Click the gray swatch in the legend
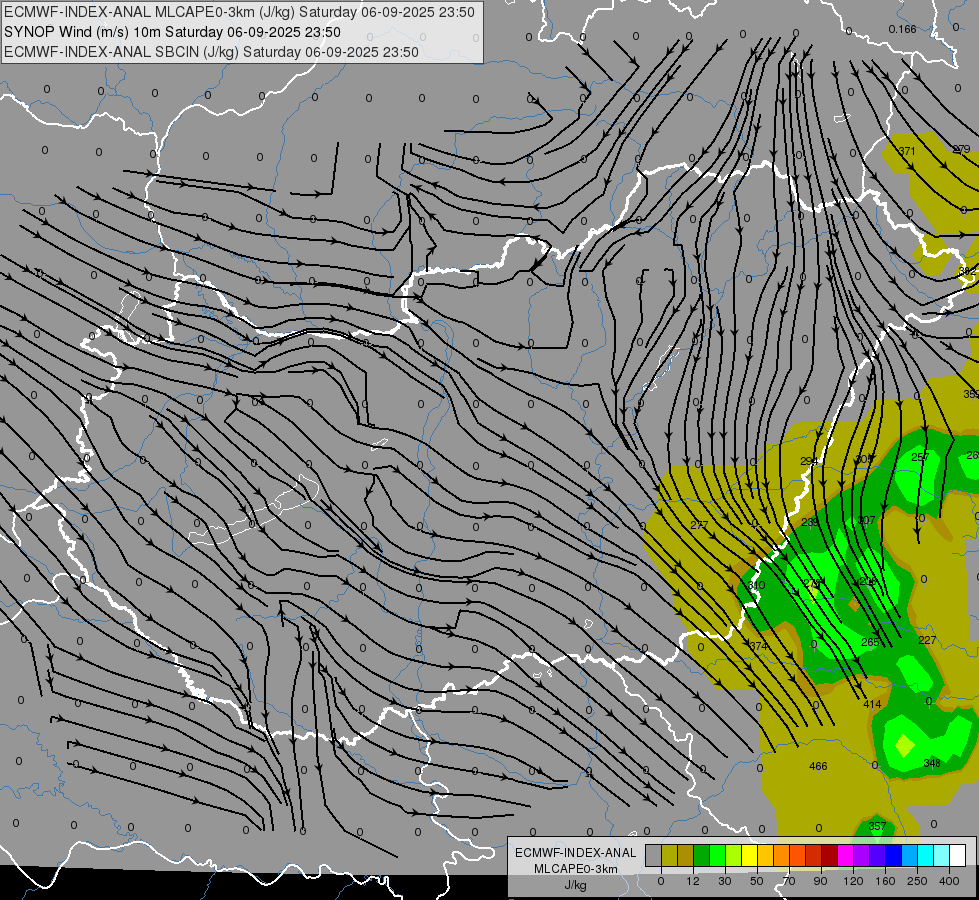 [x=653, y=855]
